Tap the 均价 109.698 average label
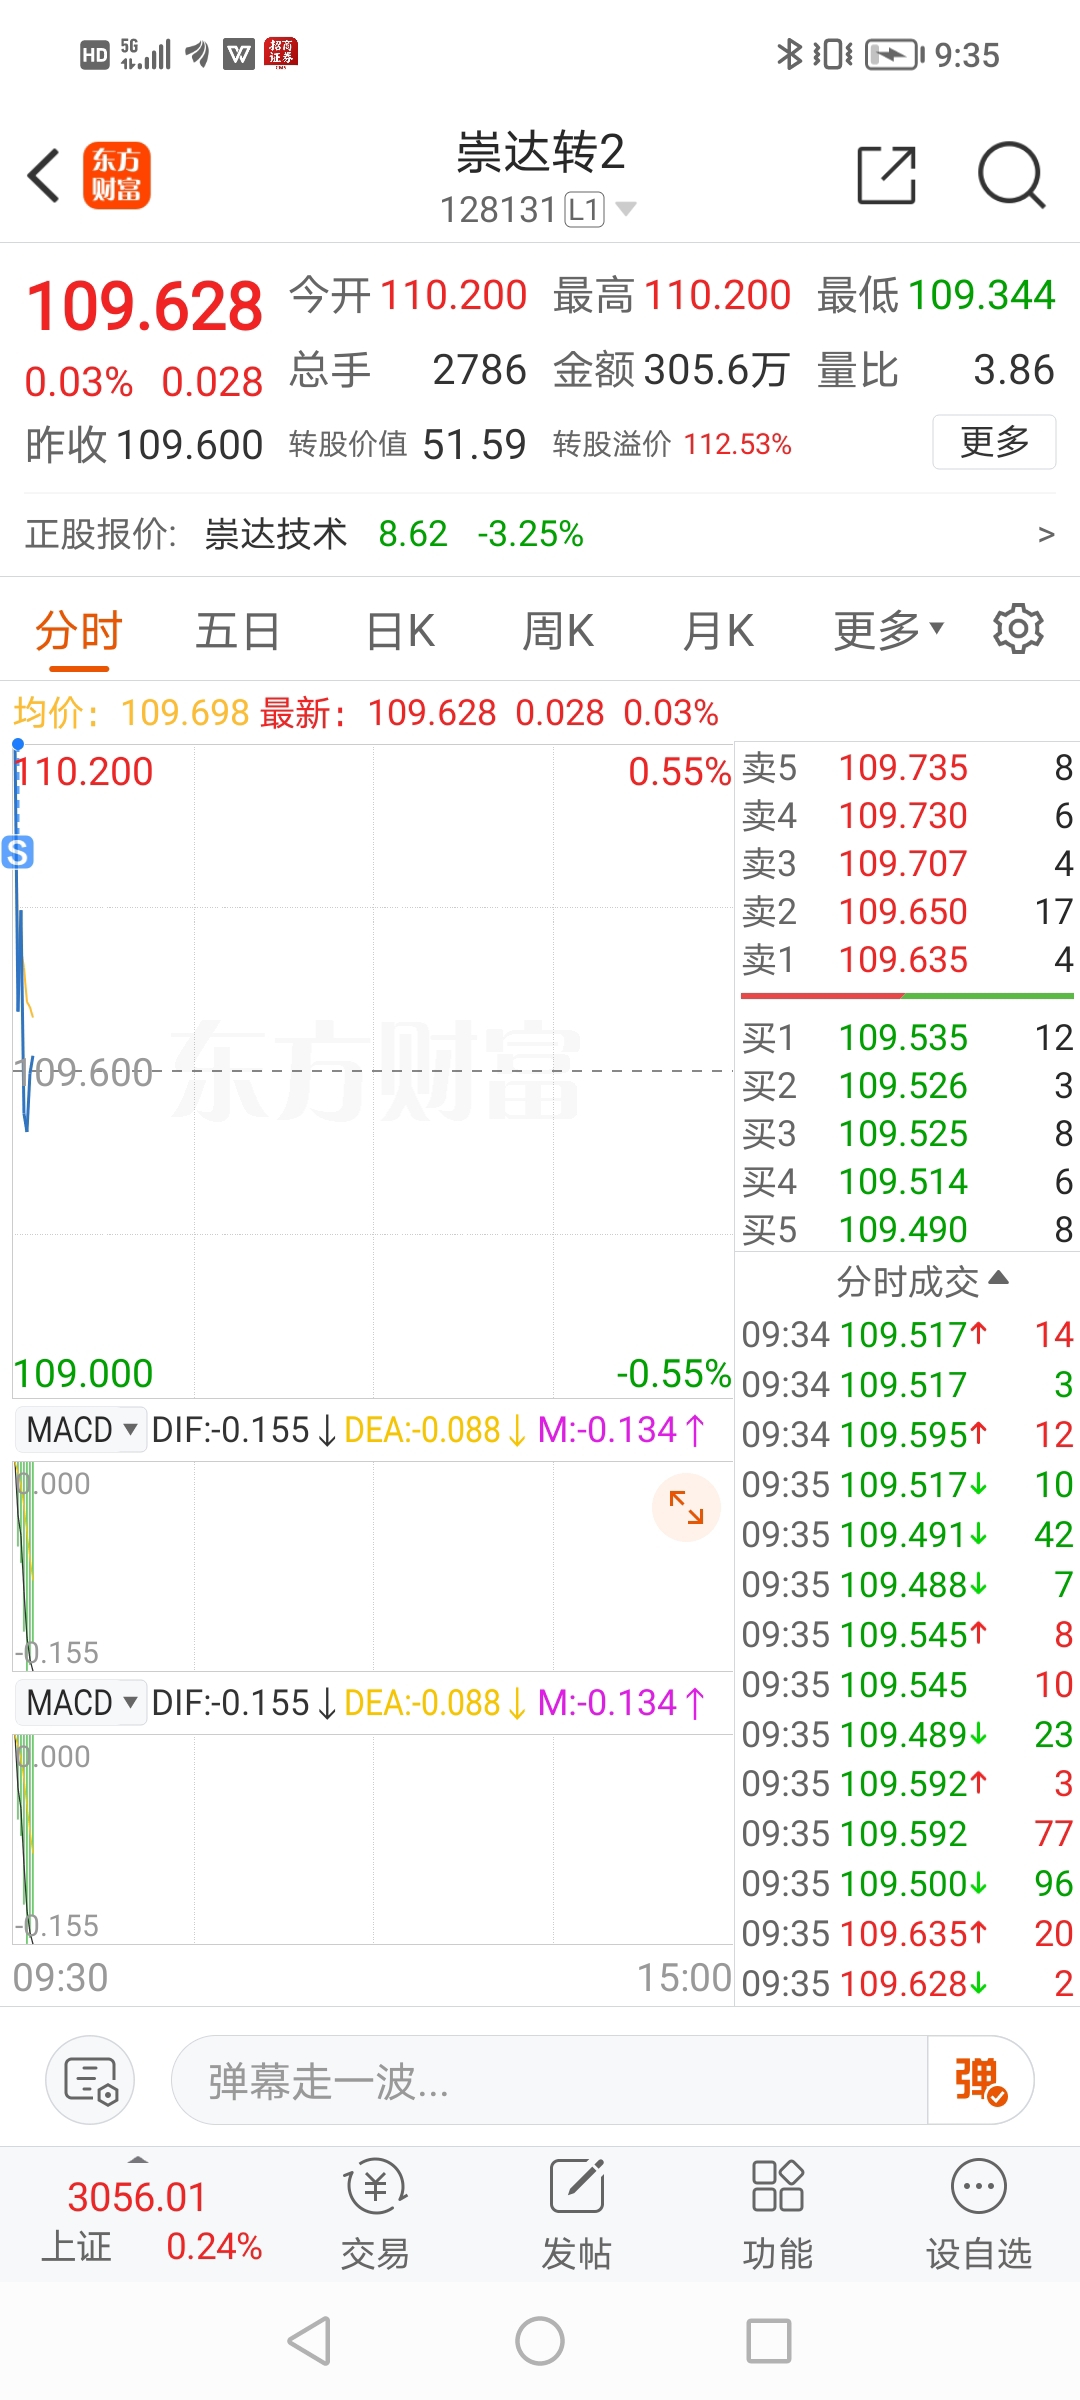1080x2400 pixels. coord(130,713)
